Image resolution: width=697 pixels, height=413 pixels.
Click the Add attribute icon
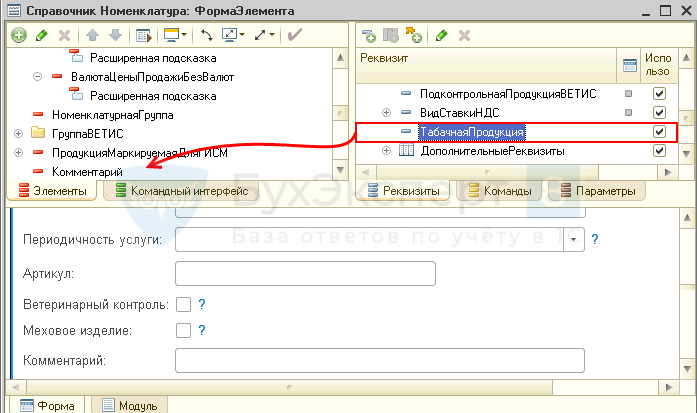369,36
